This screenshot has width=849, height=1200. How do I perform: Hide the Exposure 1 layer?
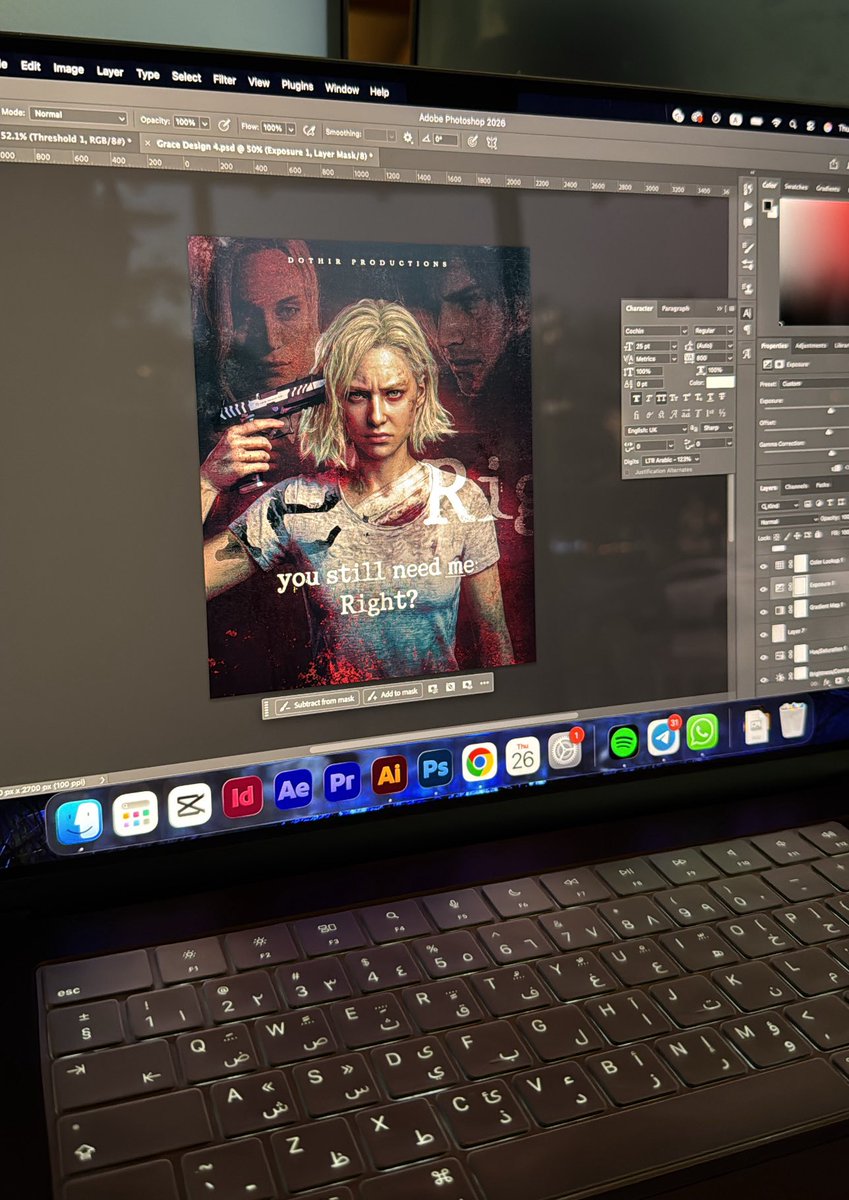pyautogui.click(x=763, y=589)
